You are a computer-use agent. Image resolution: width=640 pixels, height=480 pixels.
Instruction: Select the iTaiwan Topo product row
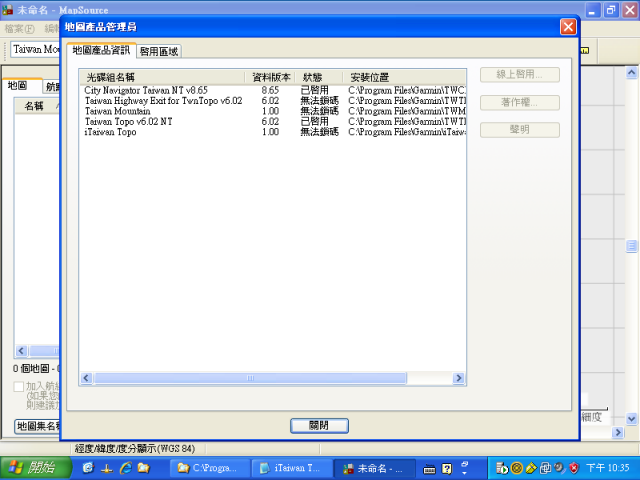(273, 132)
